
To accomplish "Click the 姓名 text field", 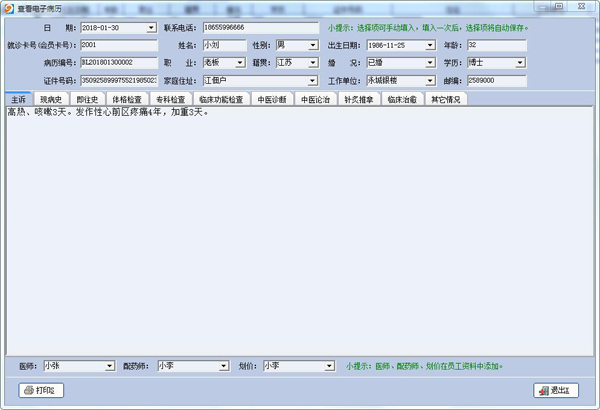I will pos(223,45).
